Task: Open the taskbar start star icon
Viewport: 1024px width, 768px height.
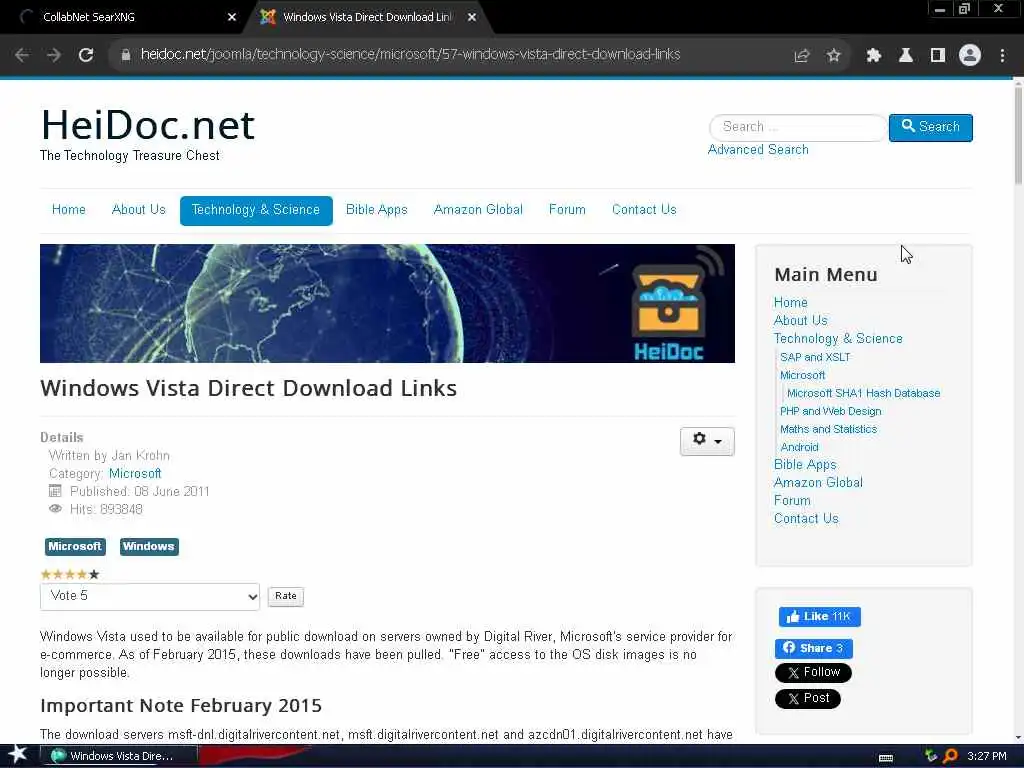Action: 18,756
